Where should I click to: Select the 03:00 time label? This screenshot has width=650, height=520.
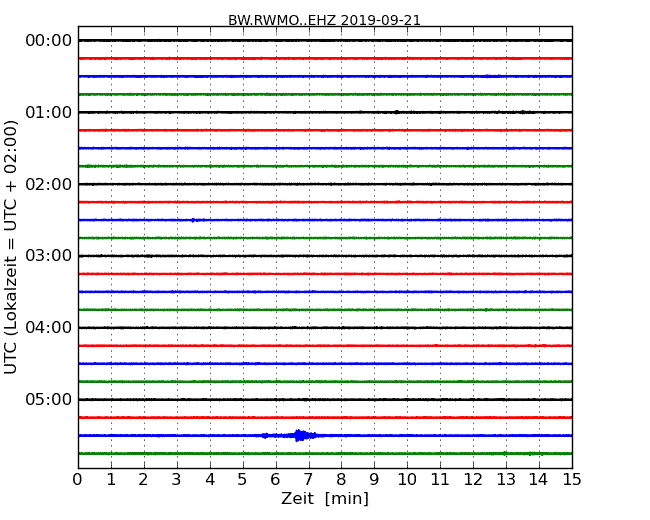(x=49, y=255)
